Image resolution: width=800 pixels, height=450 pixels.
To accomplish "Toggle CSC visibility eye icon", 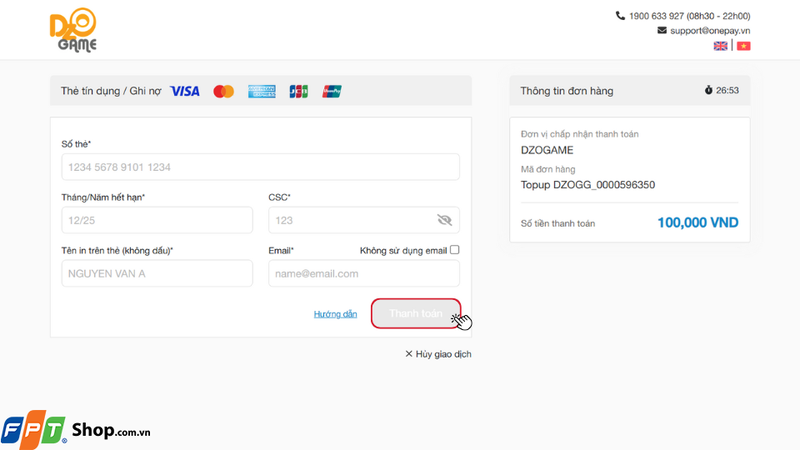I will point(444,220).
